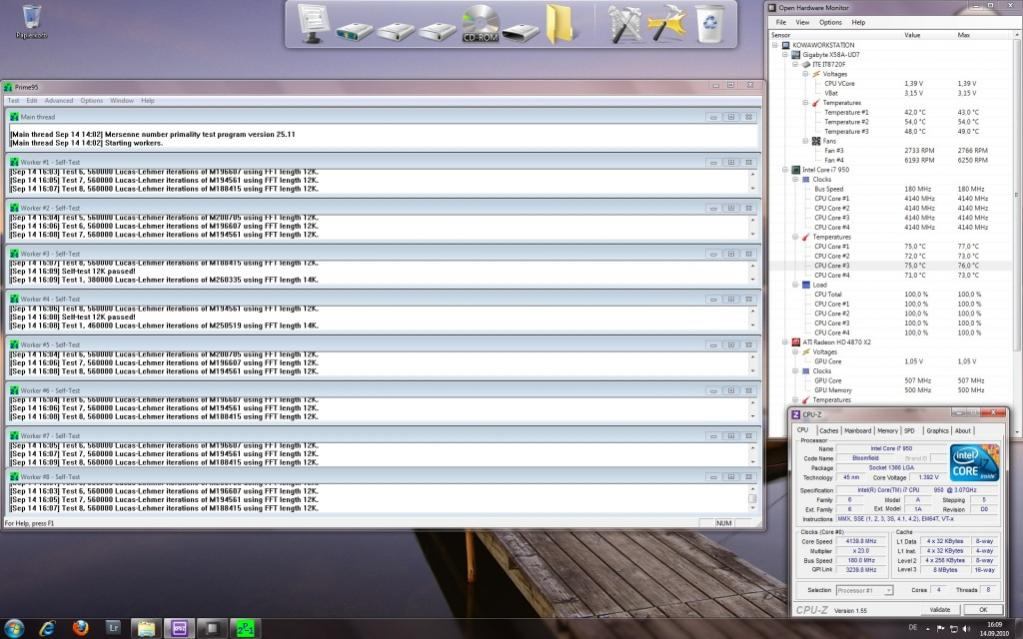Viewport: 1023px width, 639px height.
Task: Switch to Caches tab in CPU-Z
Action: point(829,431)
